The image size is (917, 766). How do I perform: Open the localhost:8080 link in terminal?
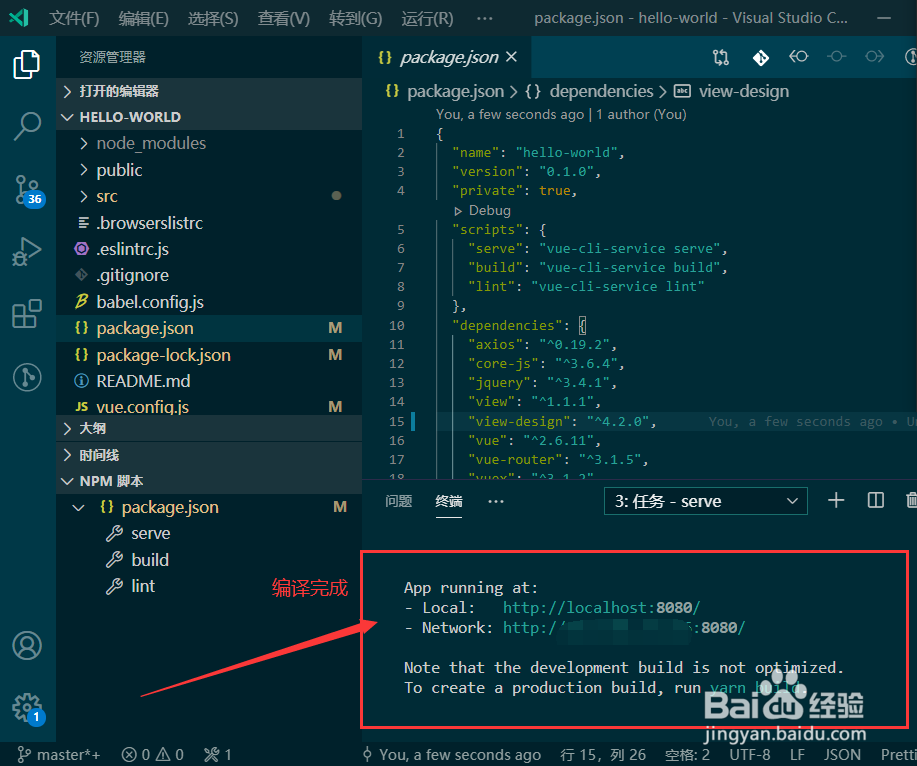click(601, 608)
